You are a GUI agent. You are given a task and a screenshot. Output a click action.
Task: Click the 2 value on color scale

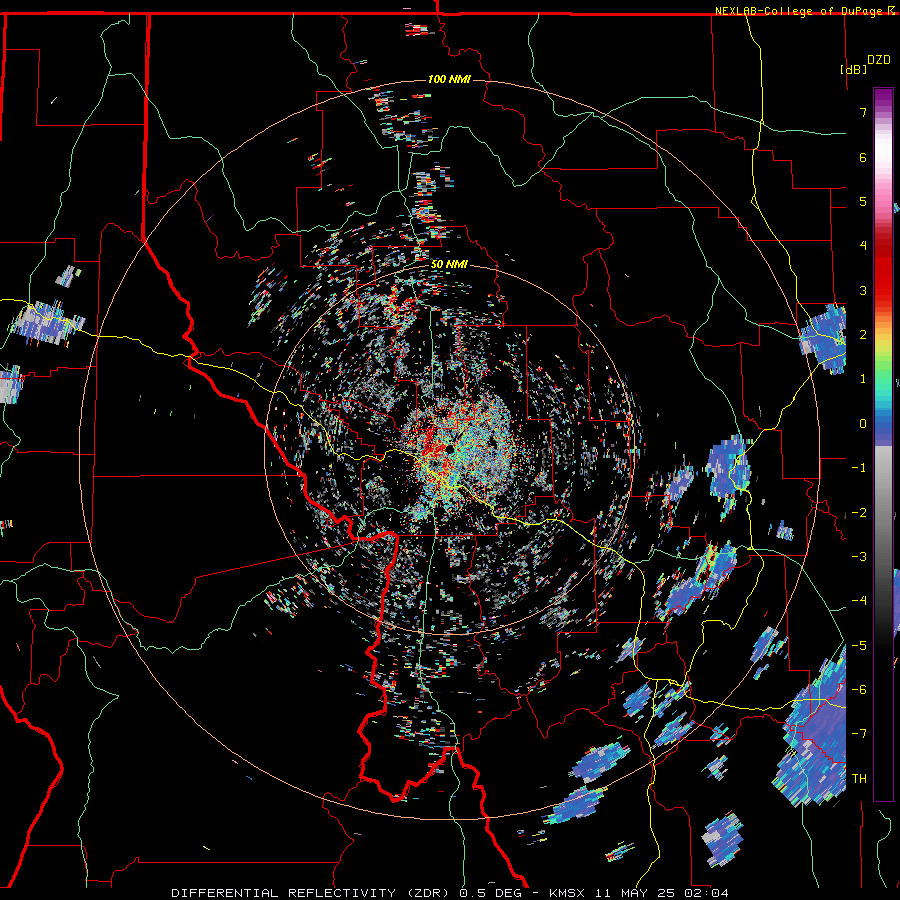pos(863,335)
